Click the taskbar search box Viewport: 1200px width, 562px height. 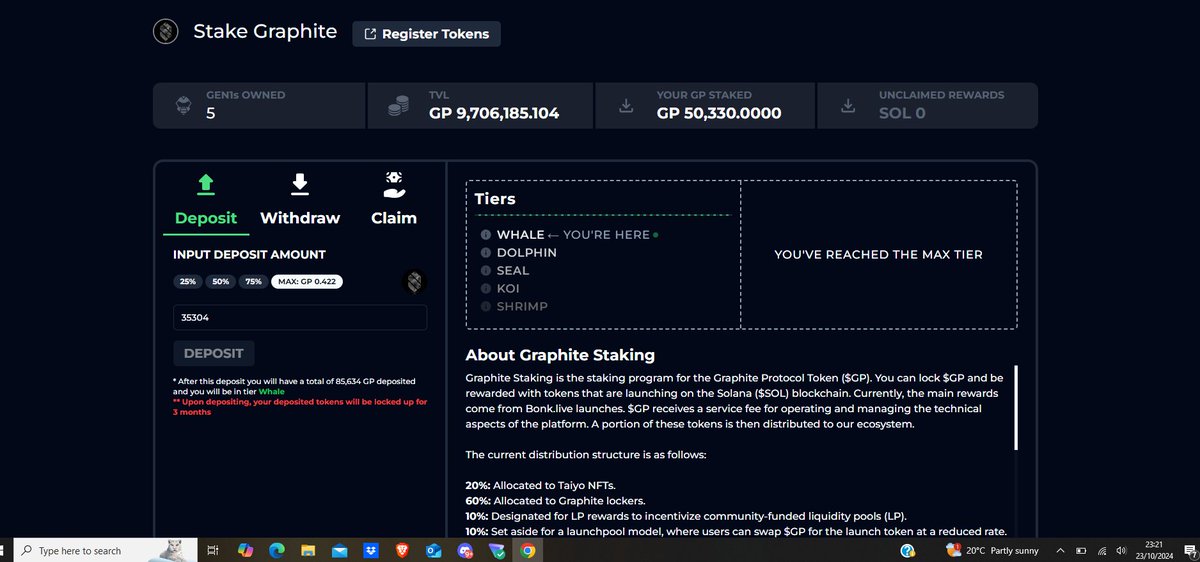tap(105, 550)
